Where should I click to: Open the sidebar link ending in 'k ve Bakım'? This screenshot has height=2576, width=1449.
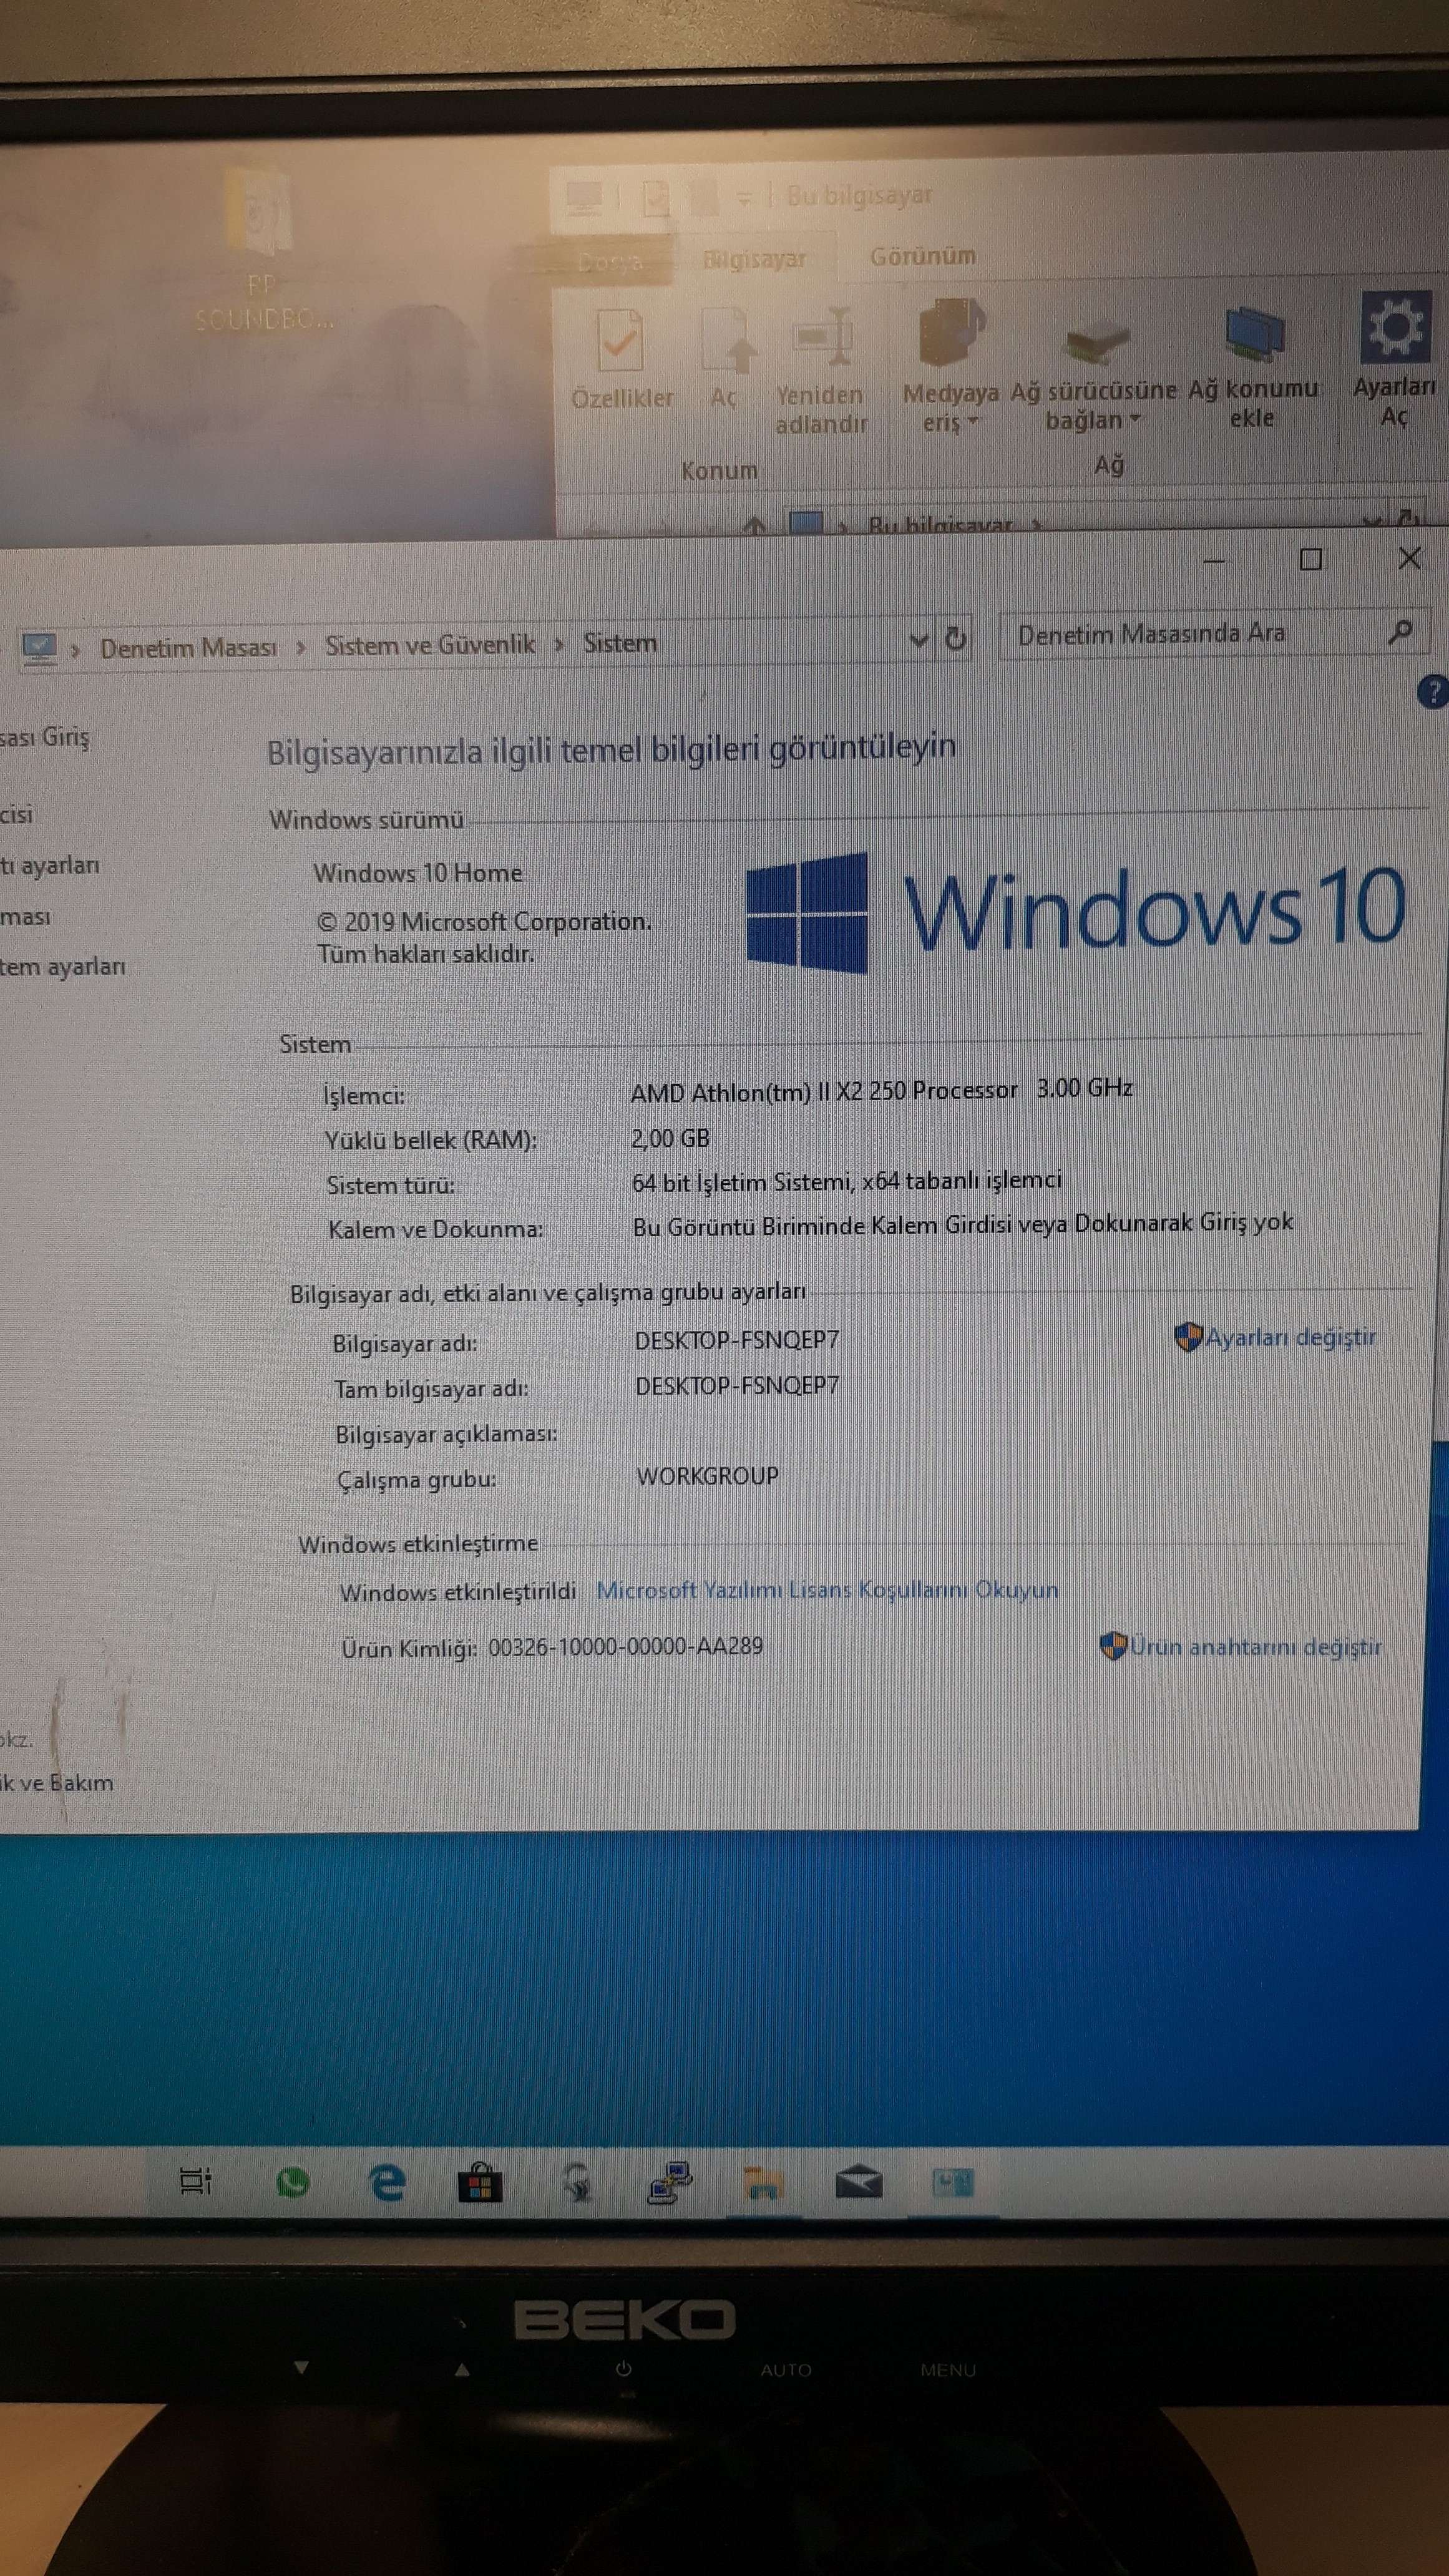57,1783
